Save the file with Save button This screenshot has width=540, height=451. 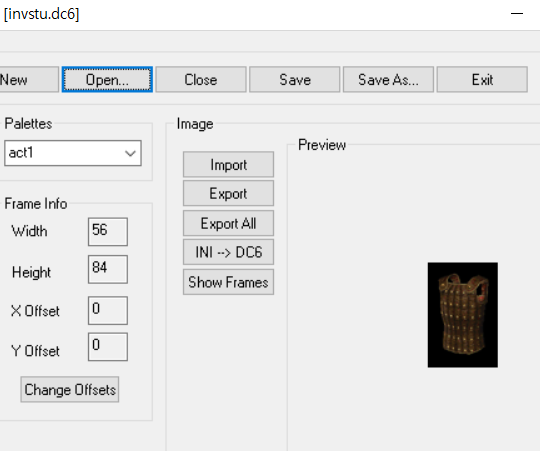click(295, 80)
